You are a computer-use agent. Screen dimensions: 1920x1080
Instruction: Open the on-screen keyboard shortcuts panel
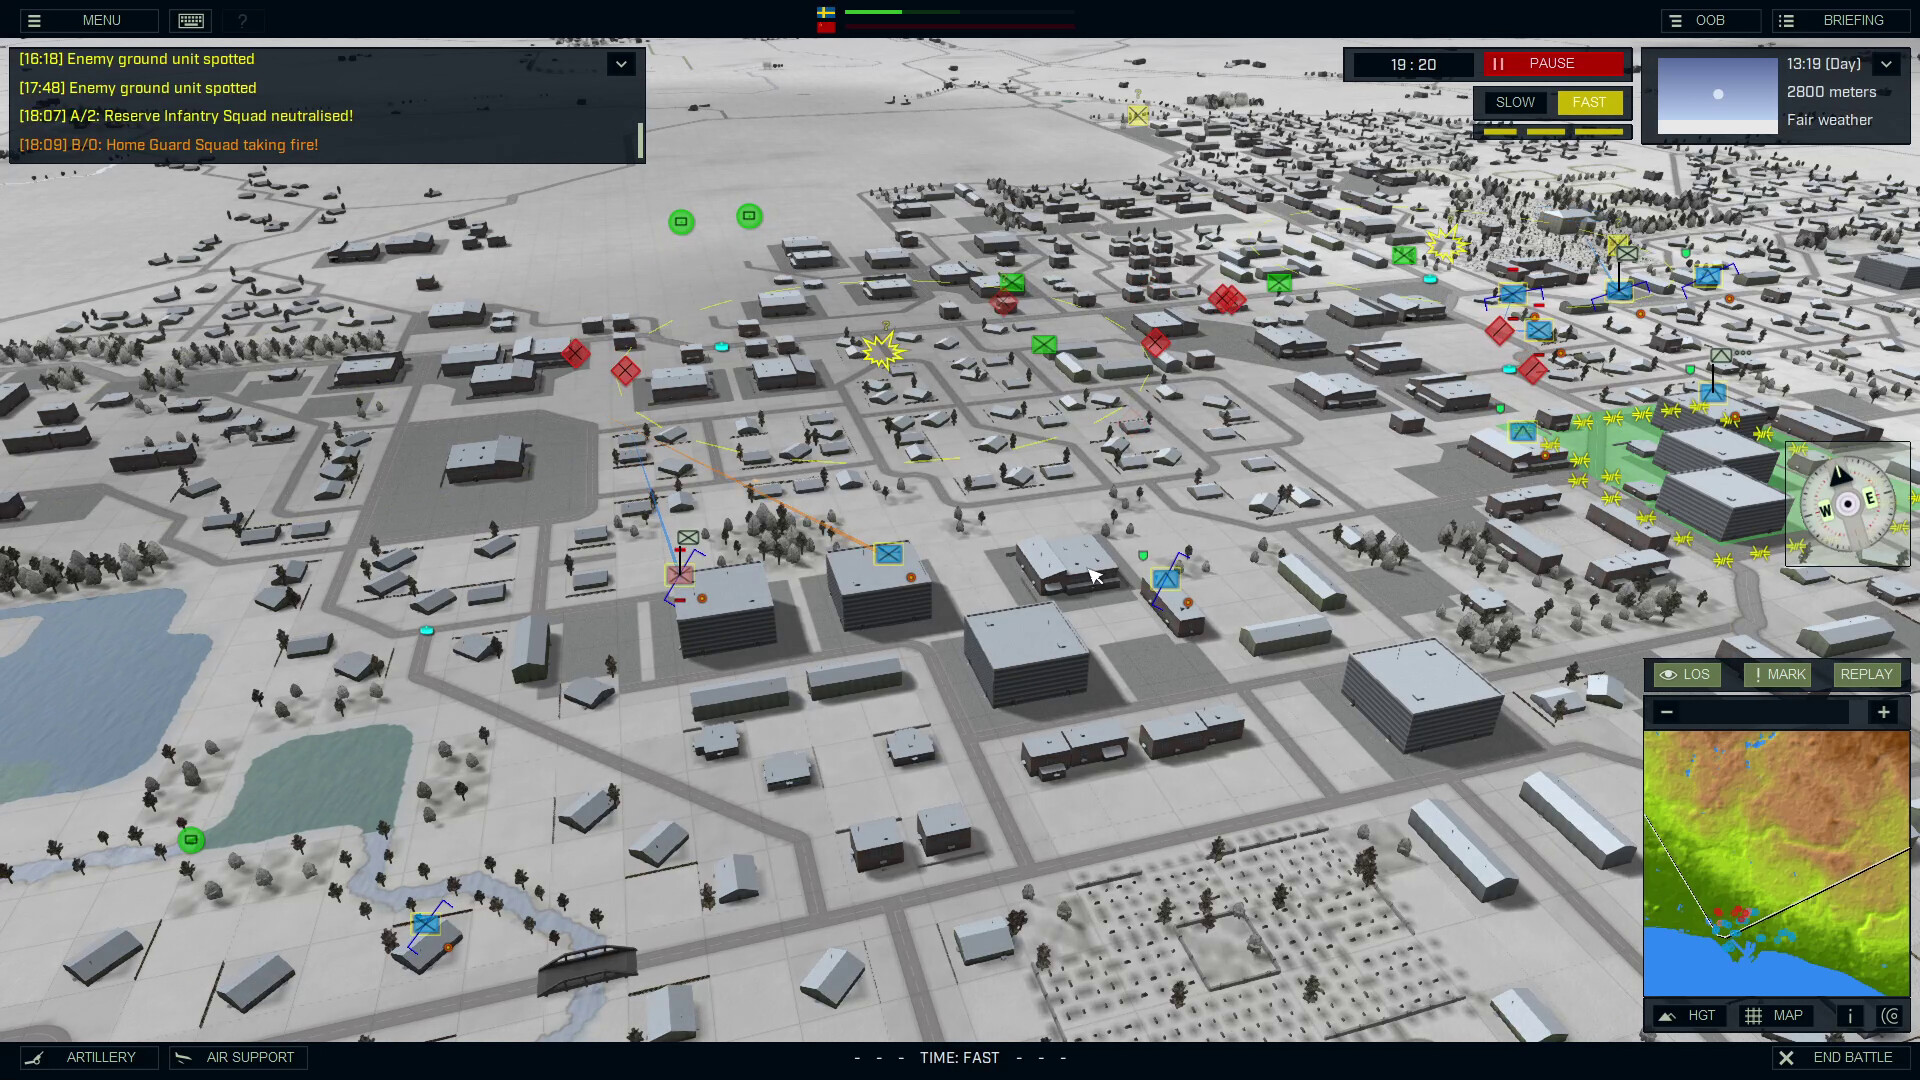tap(190, 20)
